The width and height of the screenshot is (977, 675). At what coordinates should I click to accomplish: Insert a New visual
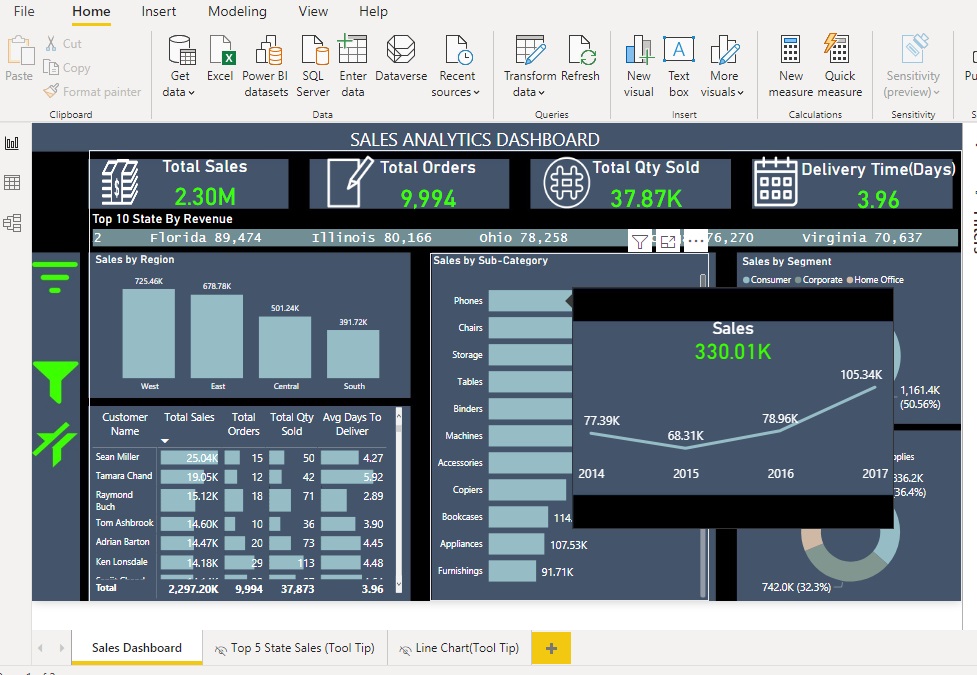coord(639,67)
